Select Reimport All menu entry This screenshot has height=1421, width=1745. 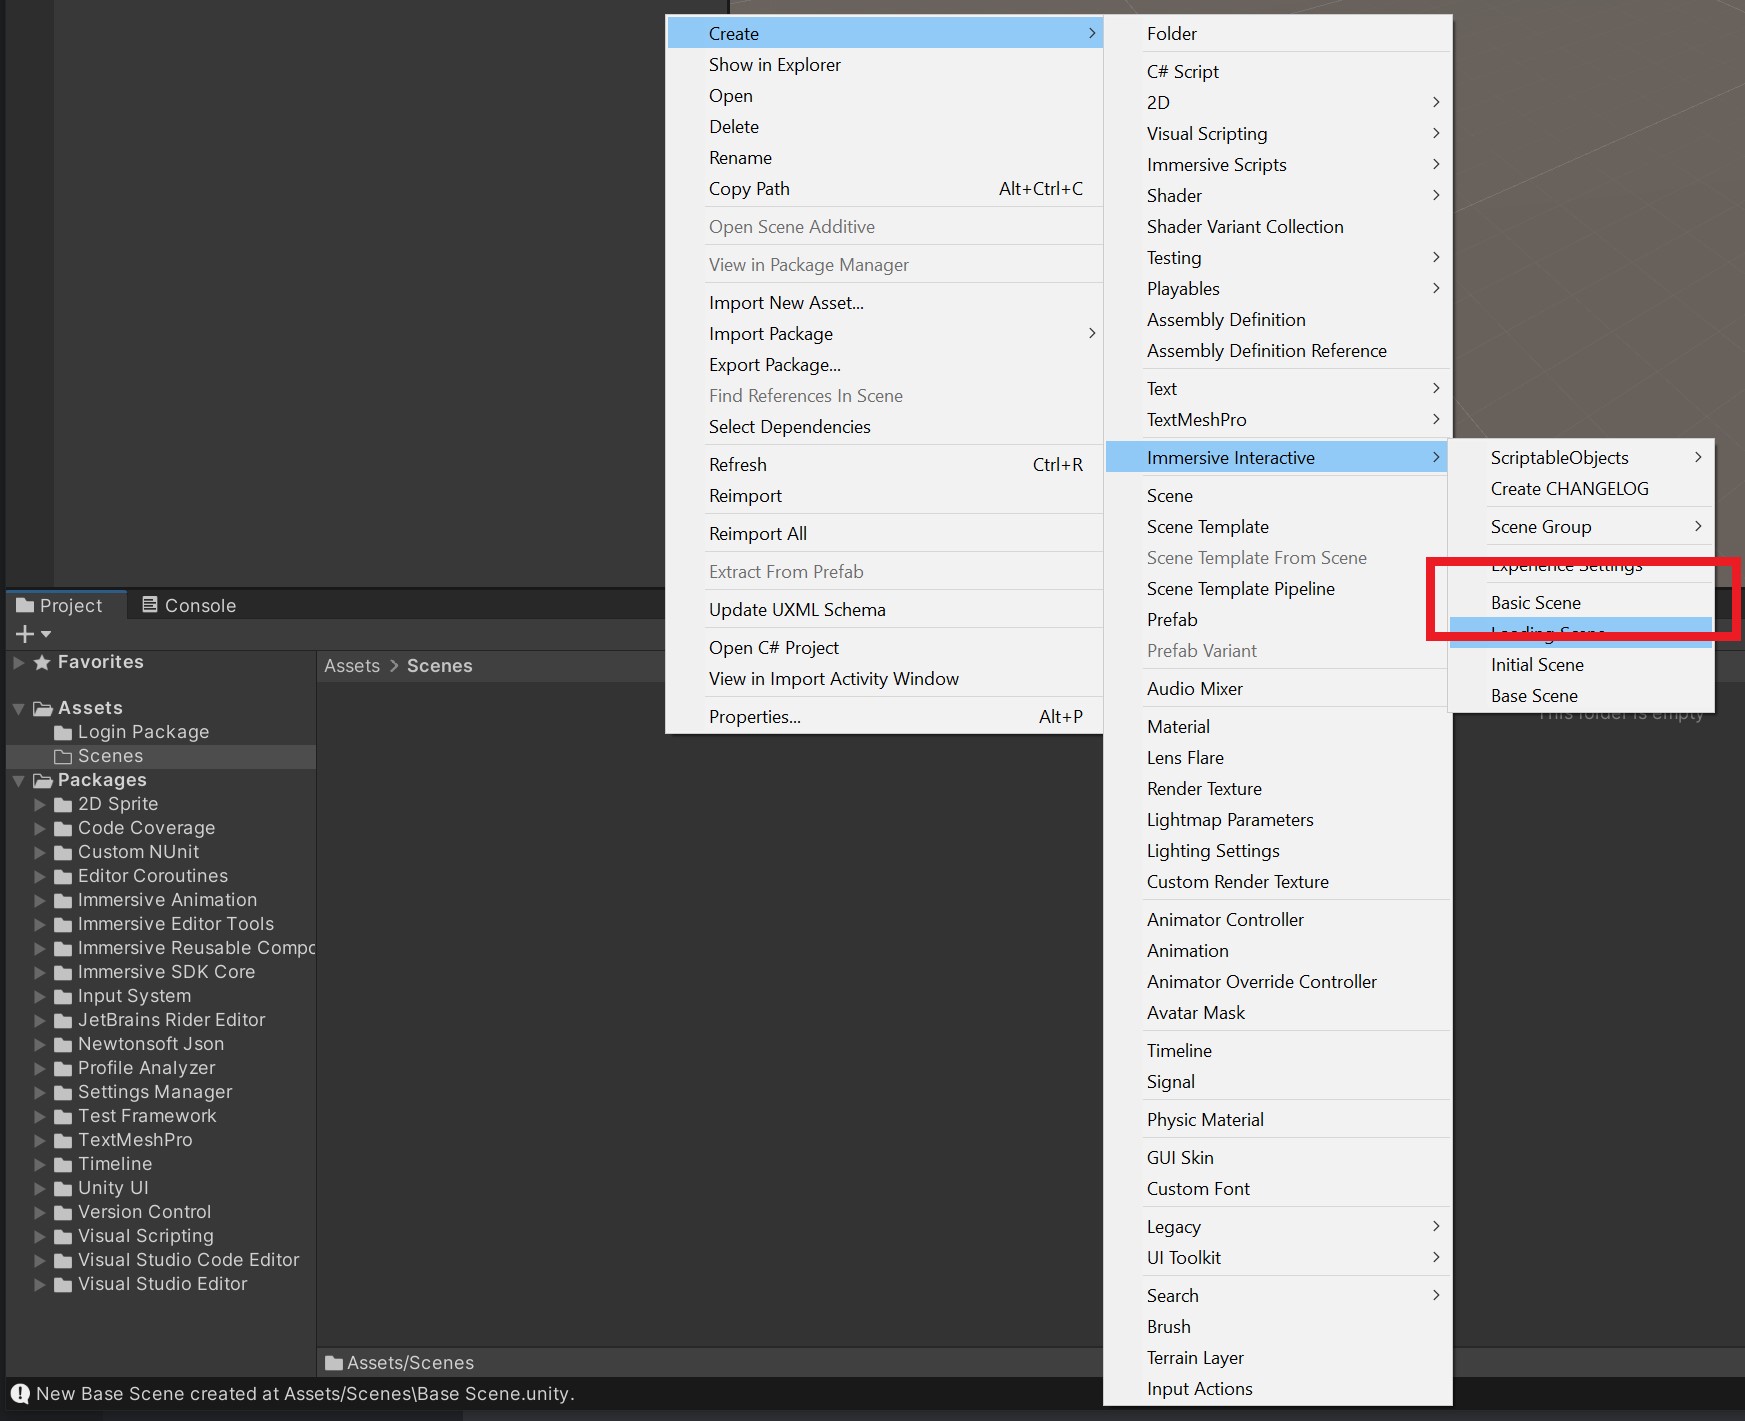[x=884, y=534]
